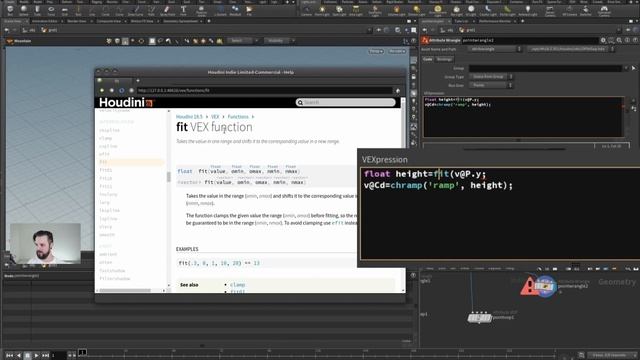This screenshot has width=640, height=360.
Task: Open fit01 in help sidebar
Action: (x=106, y=170)
